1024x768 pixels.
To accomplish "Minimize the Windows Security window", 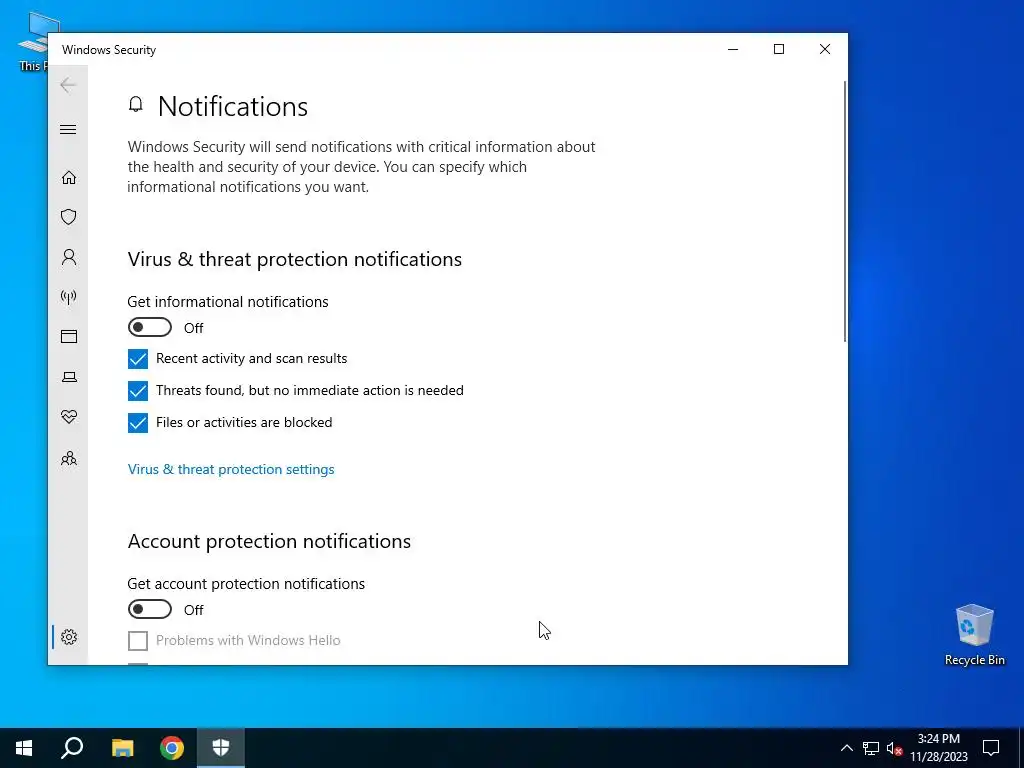I will [733, 50].
